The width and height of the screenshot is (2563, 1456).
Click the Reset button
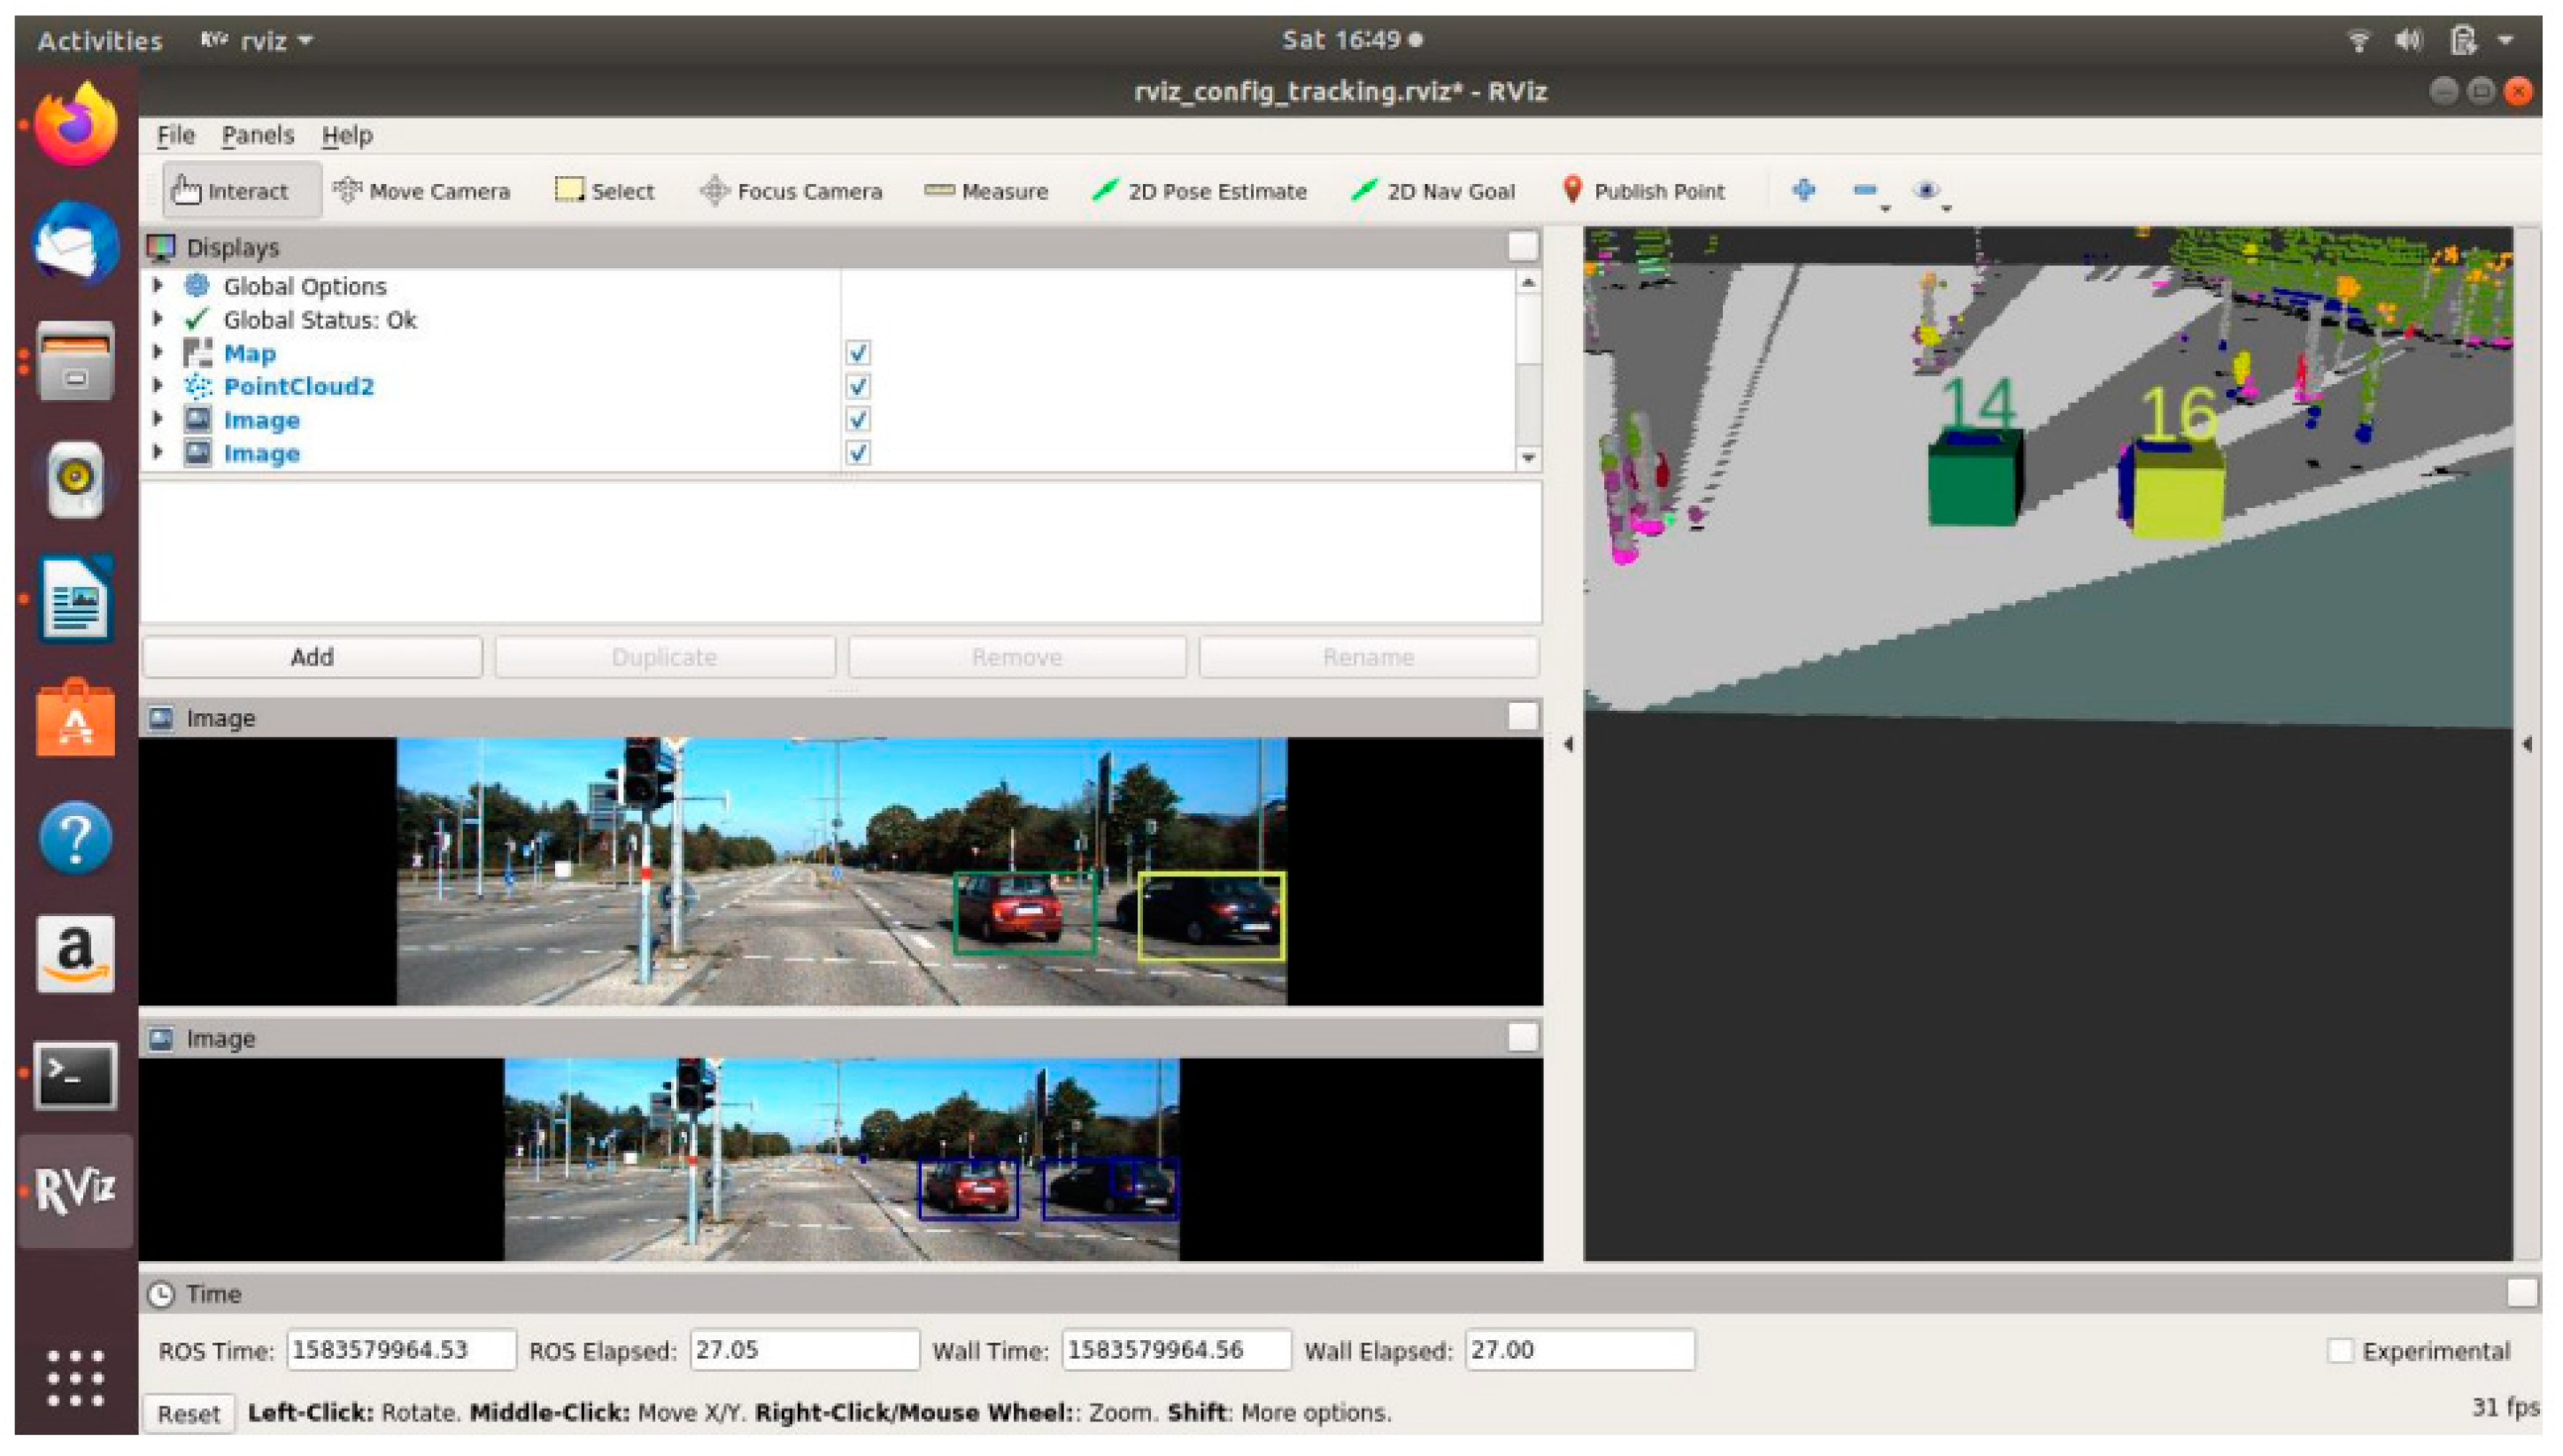click(x=188, y=1413)
